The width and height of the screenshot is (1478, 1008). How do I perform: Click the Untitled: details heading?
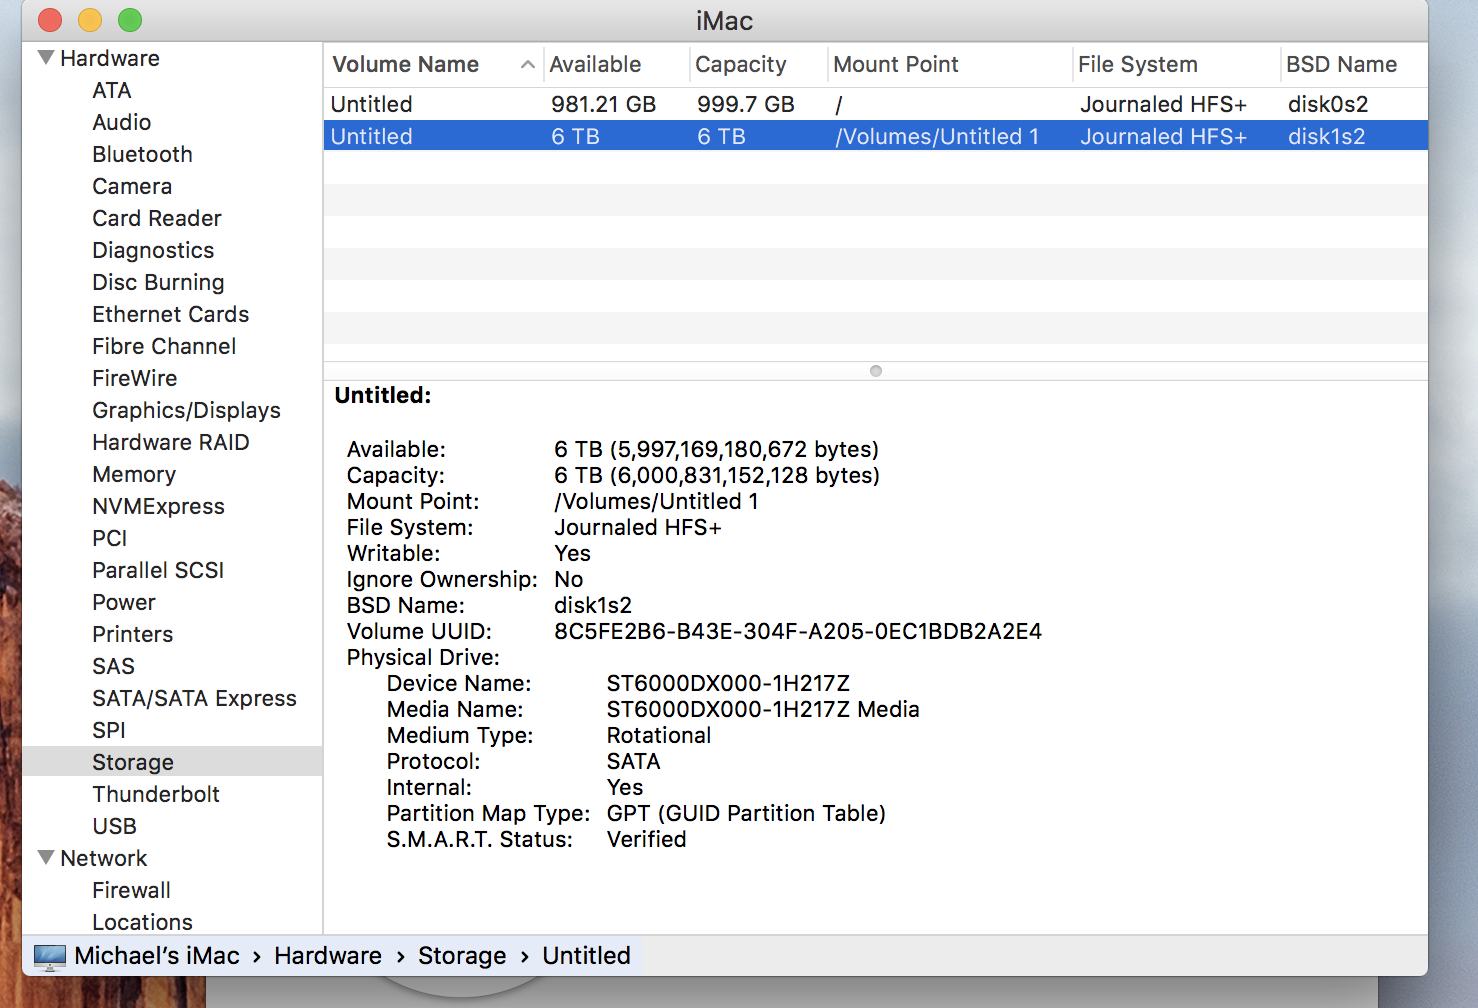coord(383,395)
